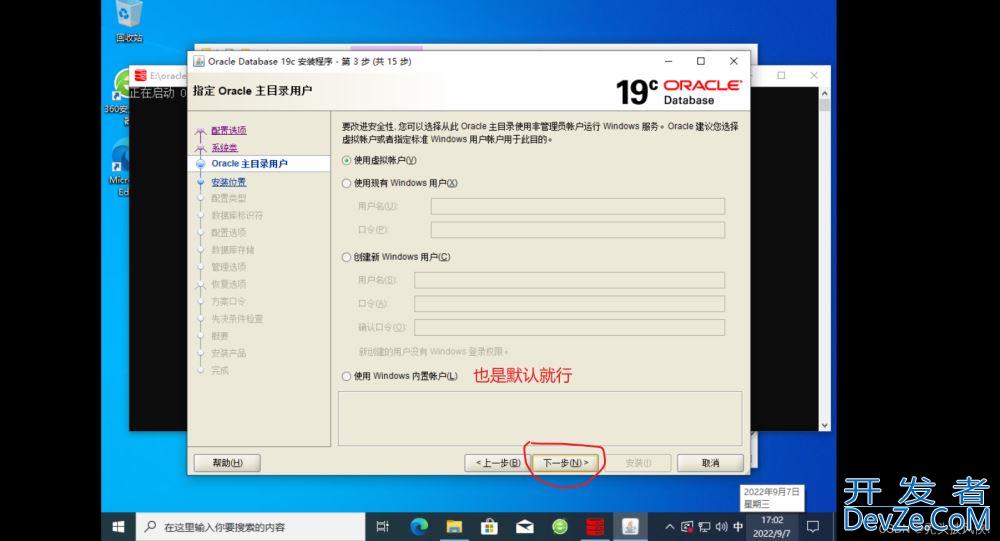1000x541 pixels.
Task: Go back with the 上一步 button
Action: (498, 463)
